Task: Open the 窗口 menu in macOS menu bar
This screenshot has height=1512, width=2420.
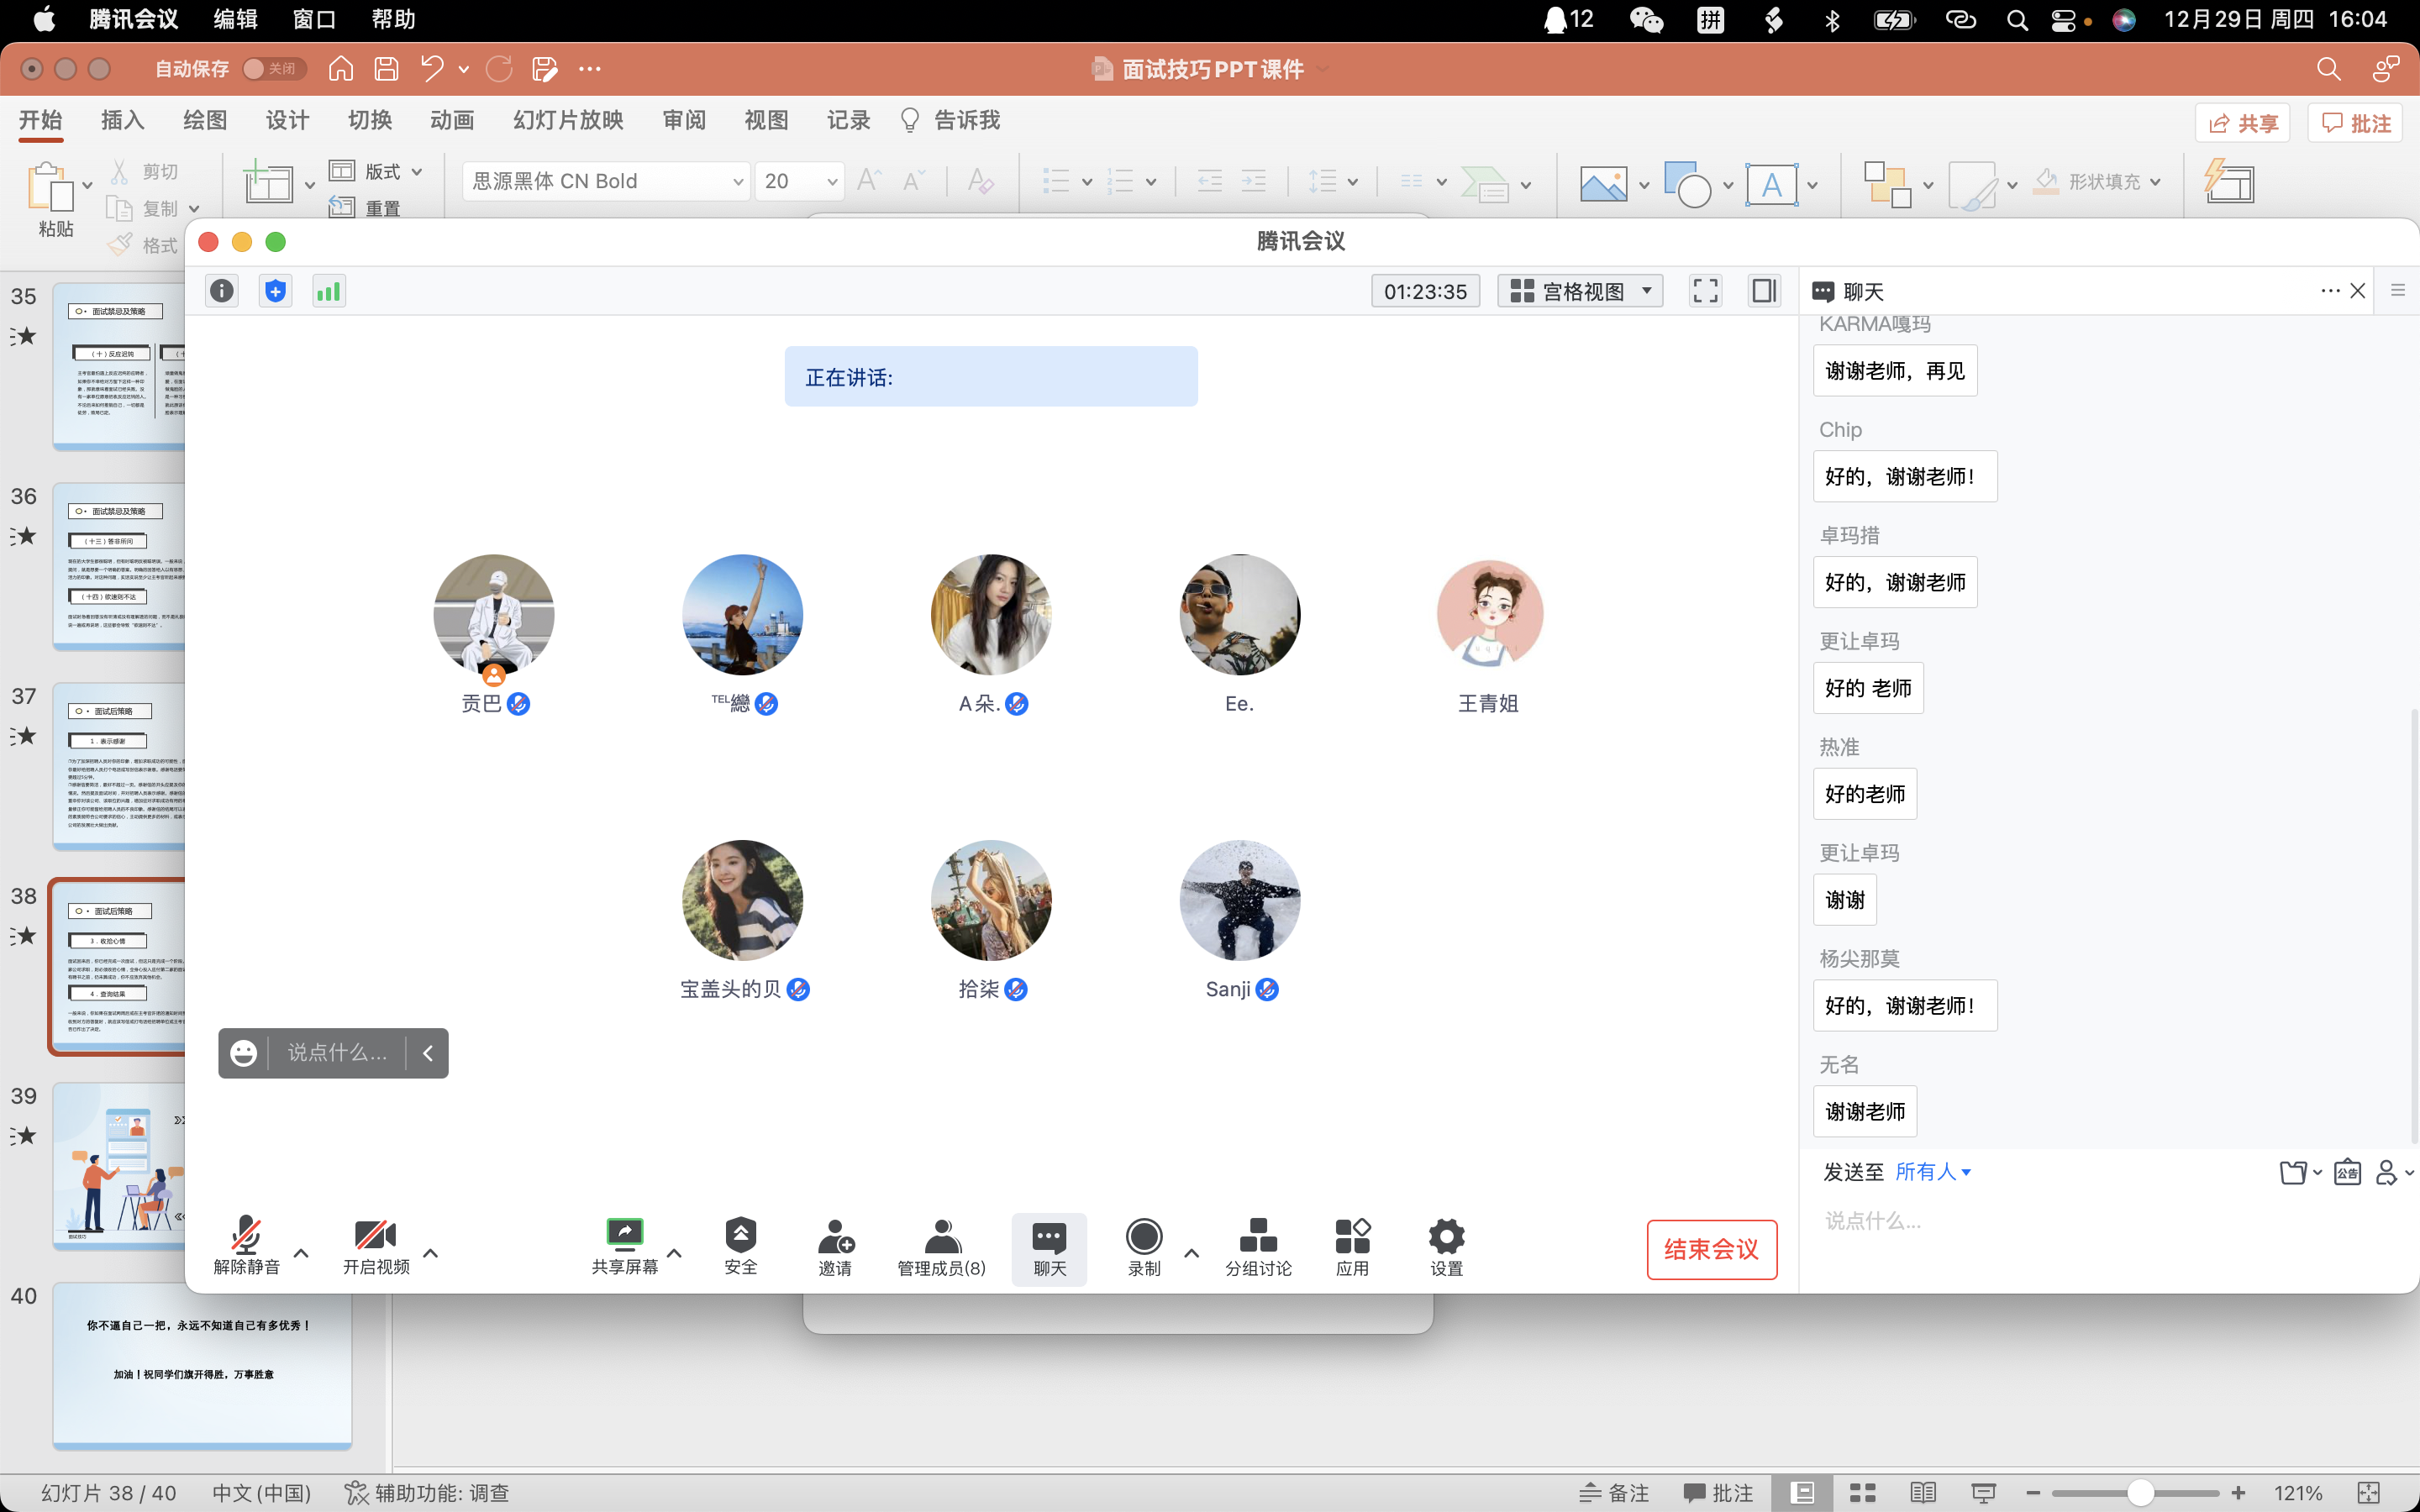Action: (x=314, y=19)
